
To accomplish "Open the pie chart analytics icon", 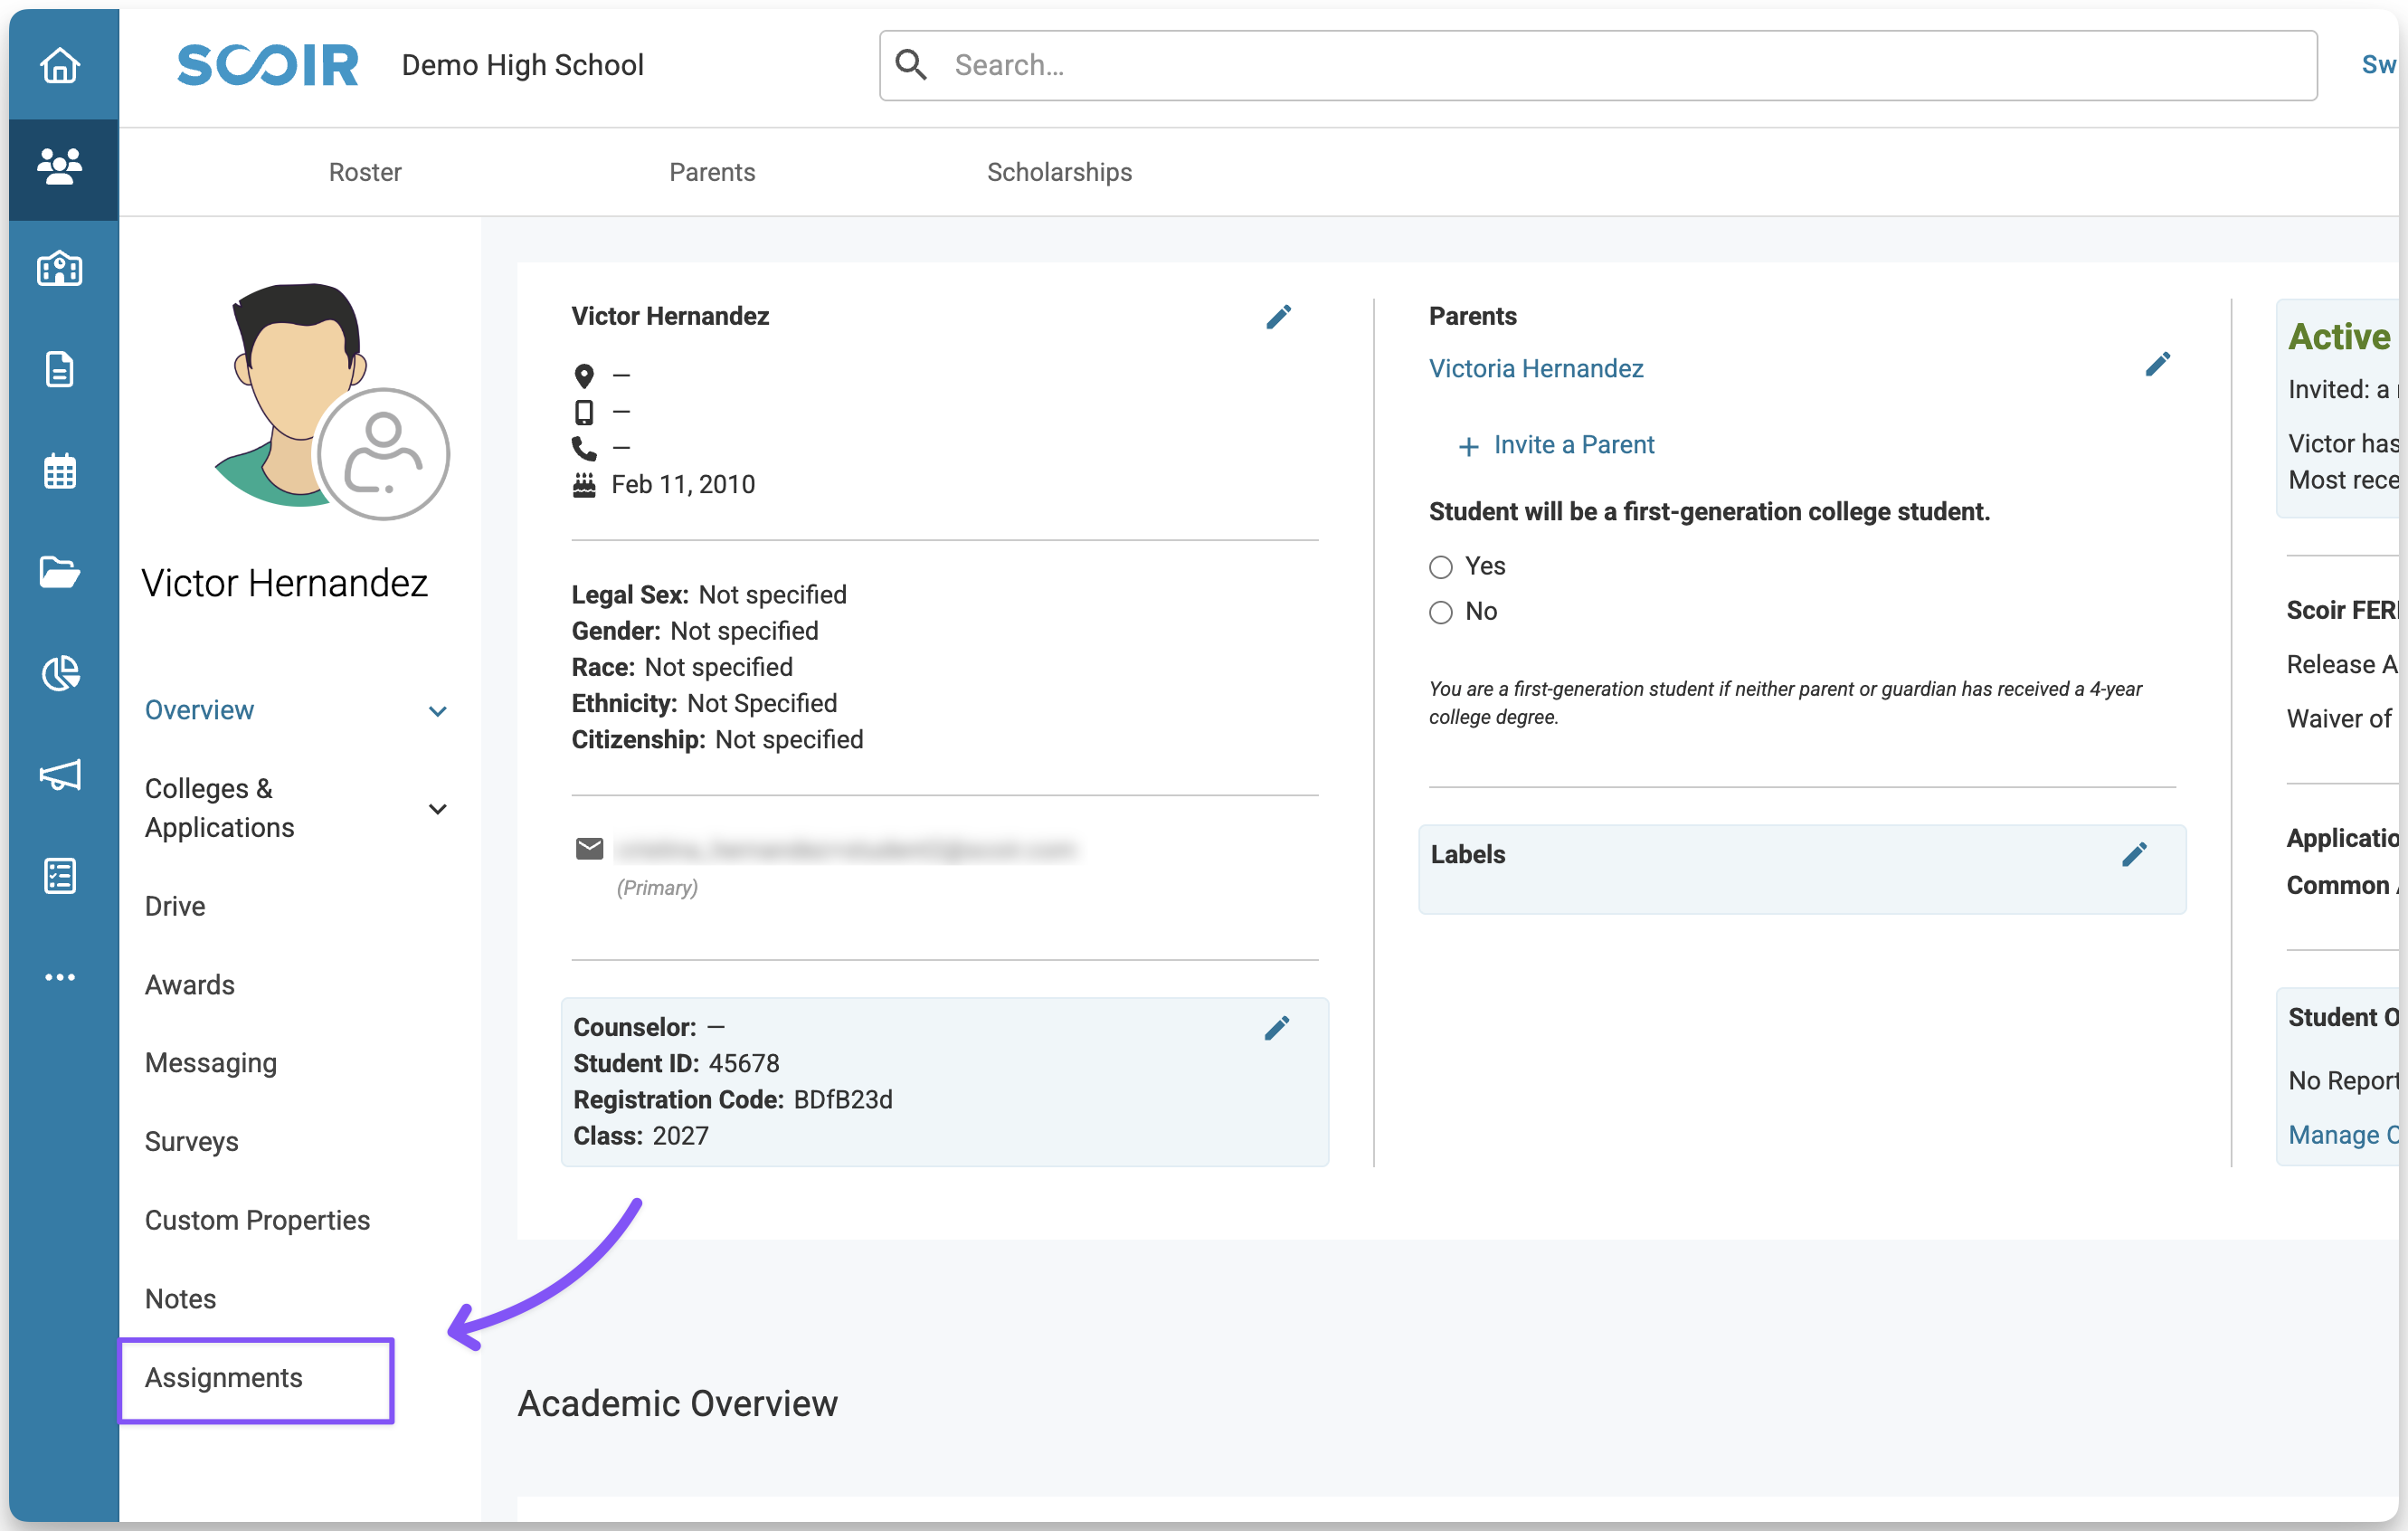I will point(60,673).
